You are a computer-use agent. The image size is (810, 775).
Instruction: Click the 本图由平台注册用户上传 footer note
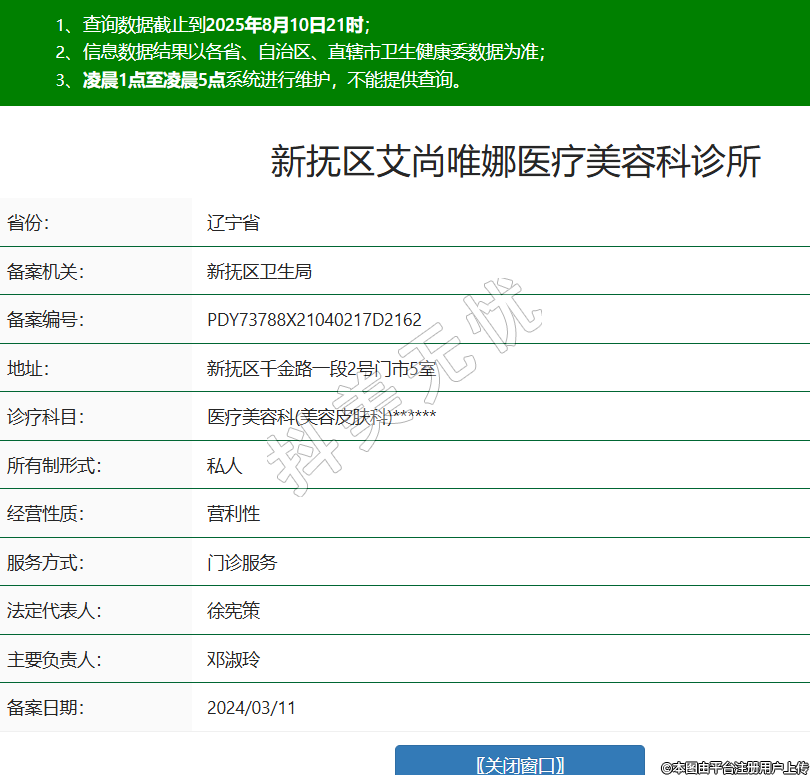[x=734, y=767]
